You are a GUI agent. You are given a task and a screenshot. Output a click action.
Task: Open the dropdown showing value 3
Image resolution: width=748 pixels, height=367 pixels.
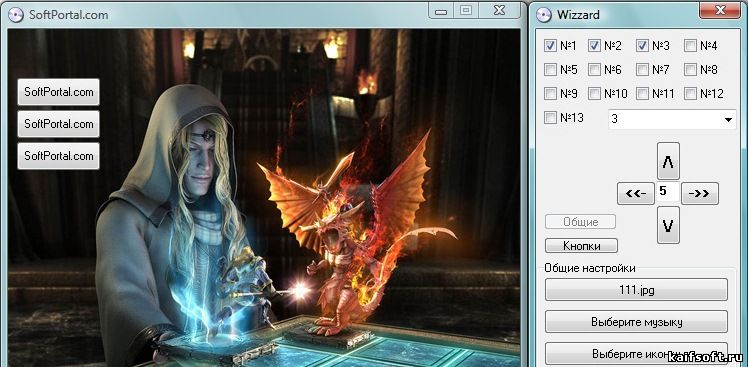pyautogui.click(x=673, y=119)
